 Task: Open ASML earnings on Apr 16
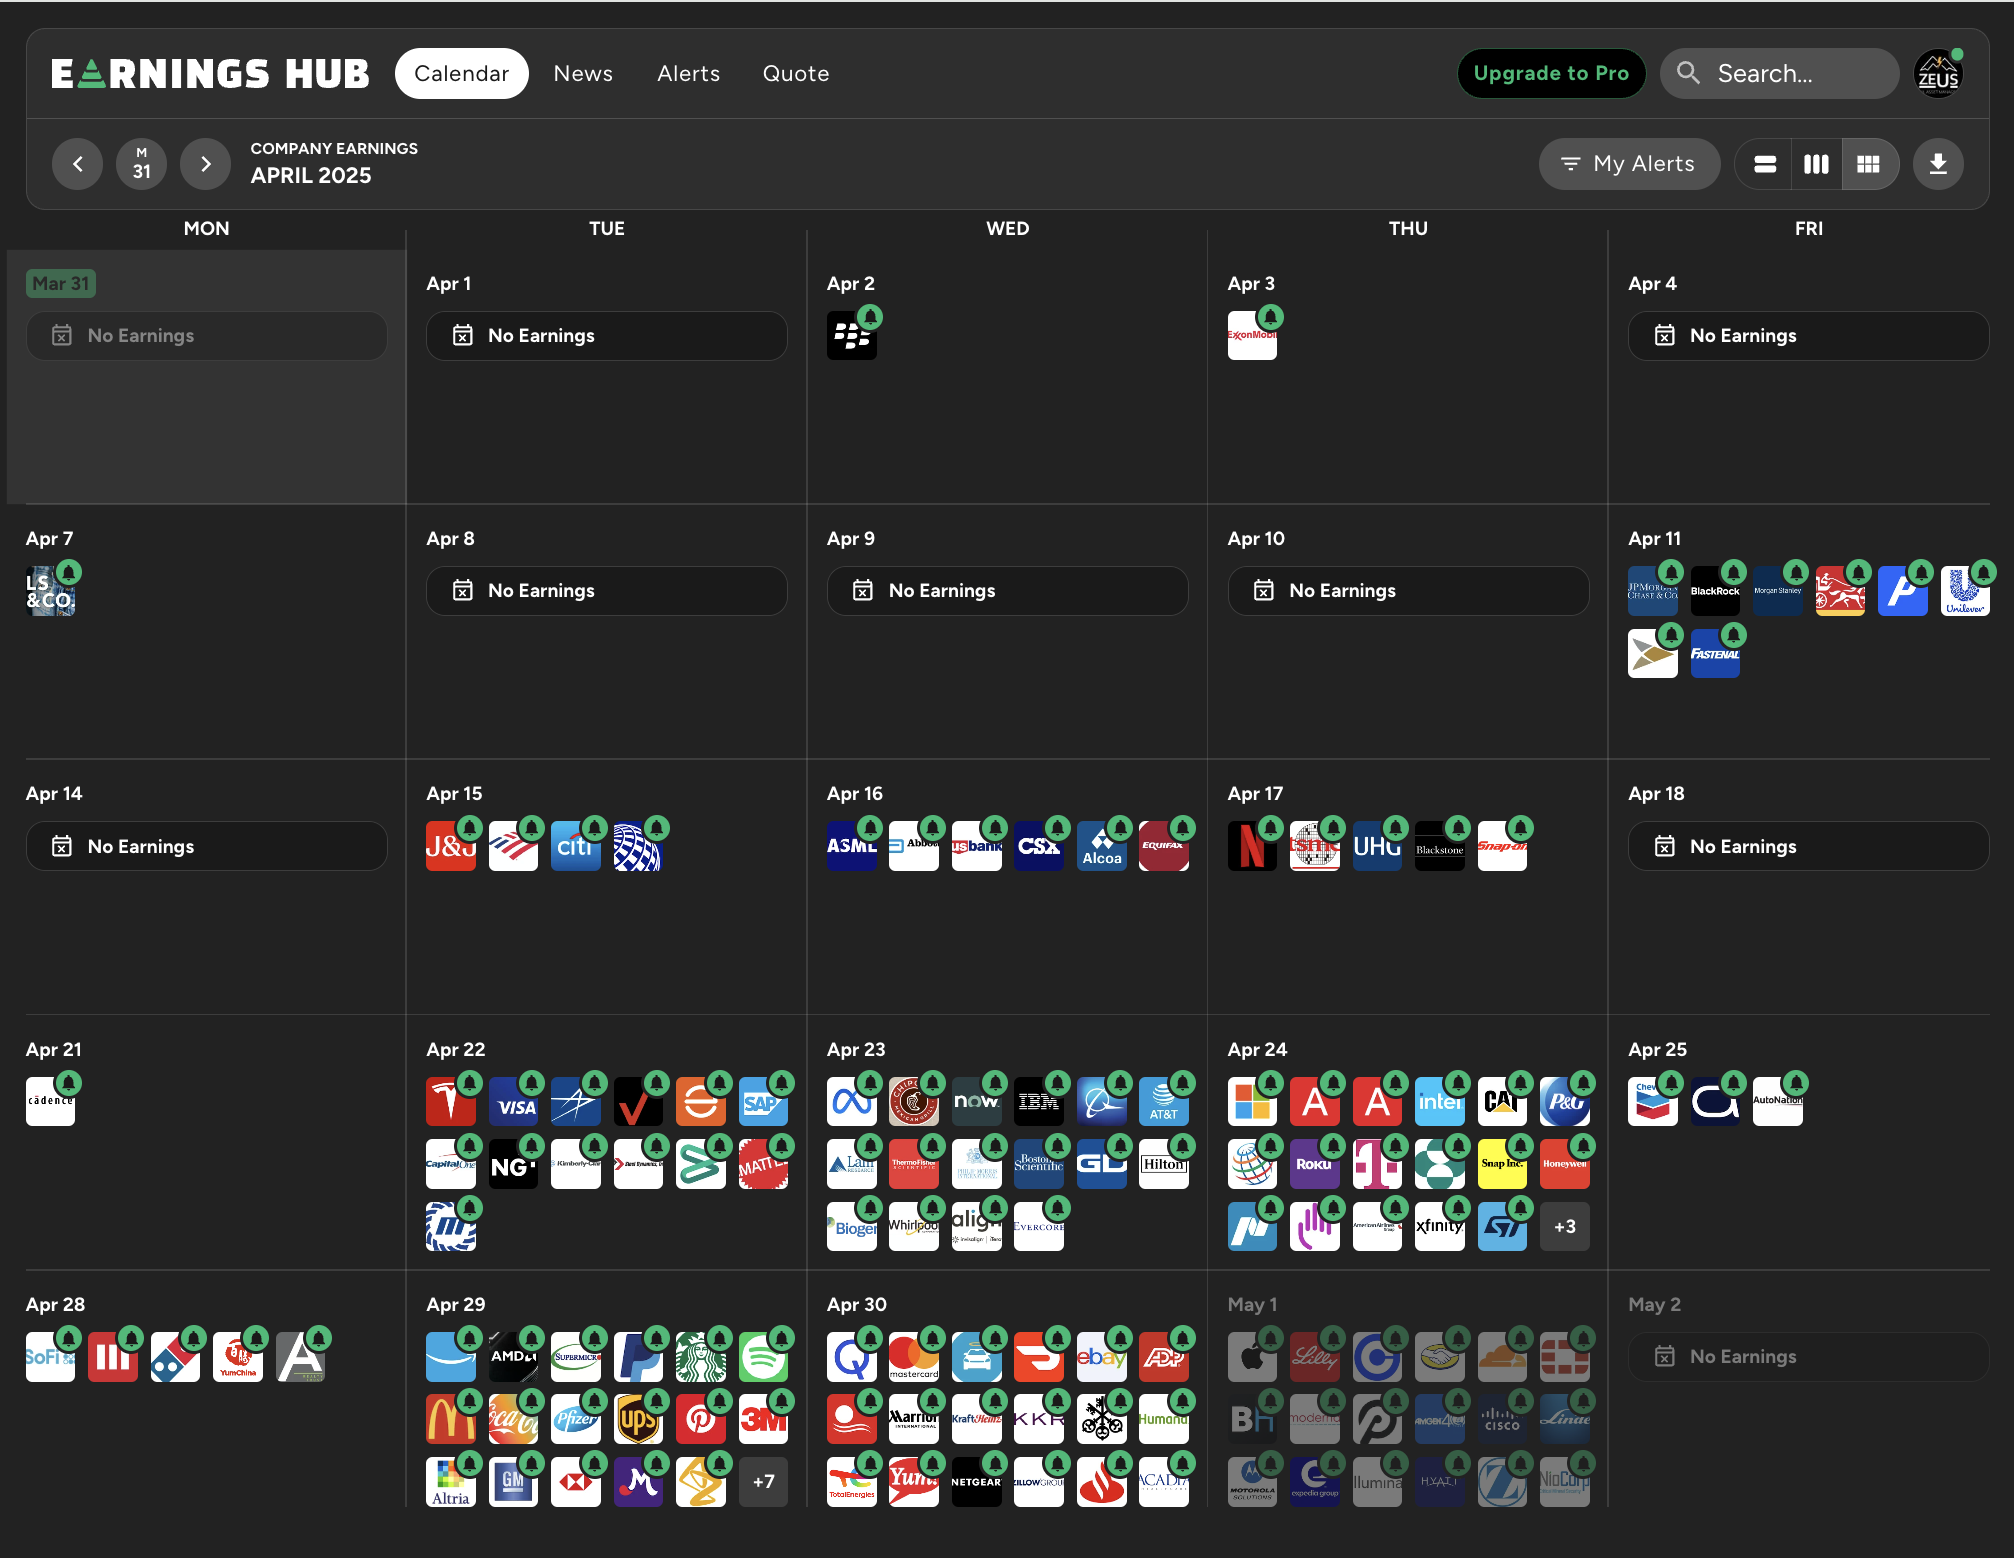(852, 846)
